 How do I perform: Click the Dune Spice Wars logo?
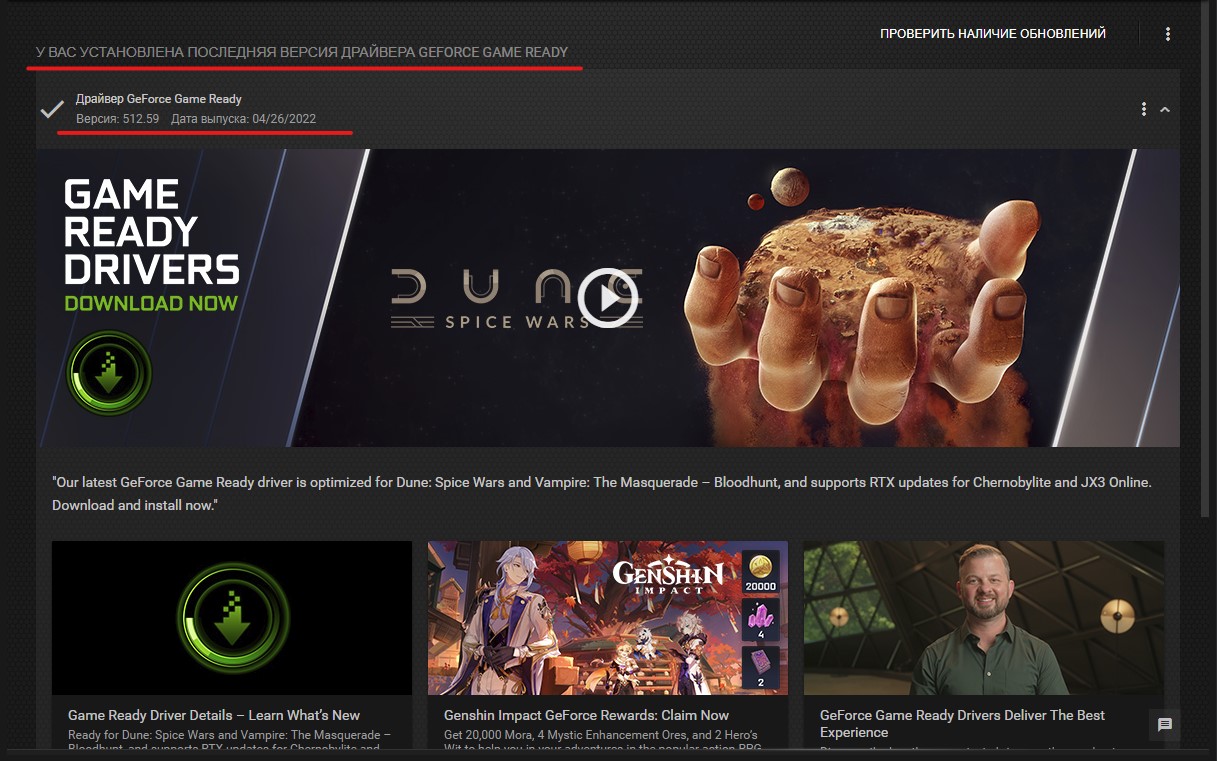tap(516, 298)
